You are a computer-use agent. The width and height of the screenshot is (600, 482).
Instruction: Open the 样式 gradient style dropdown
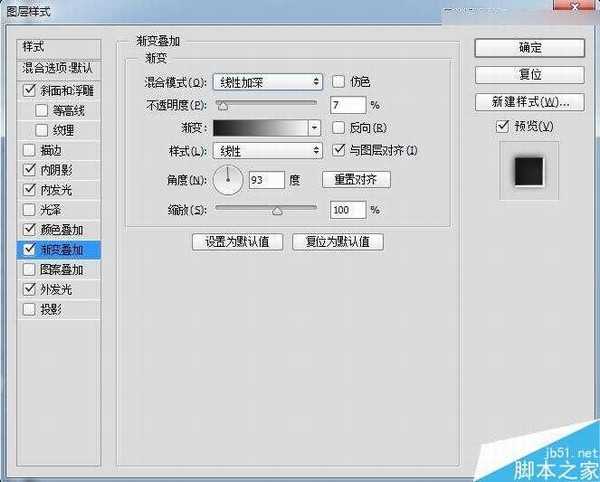[x=267, y=151]
